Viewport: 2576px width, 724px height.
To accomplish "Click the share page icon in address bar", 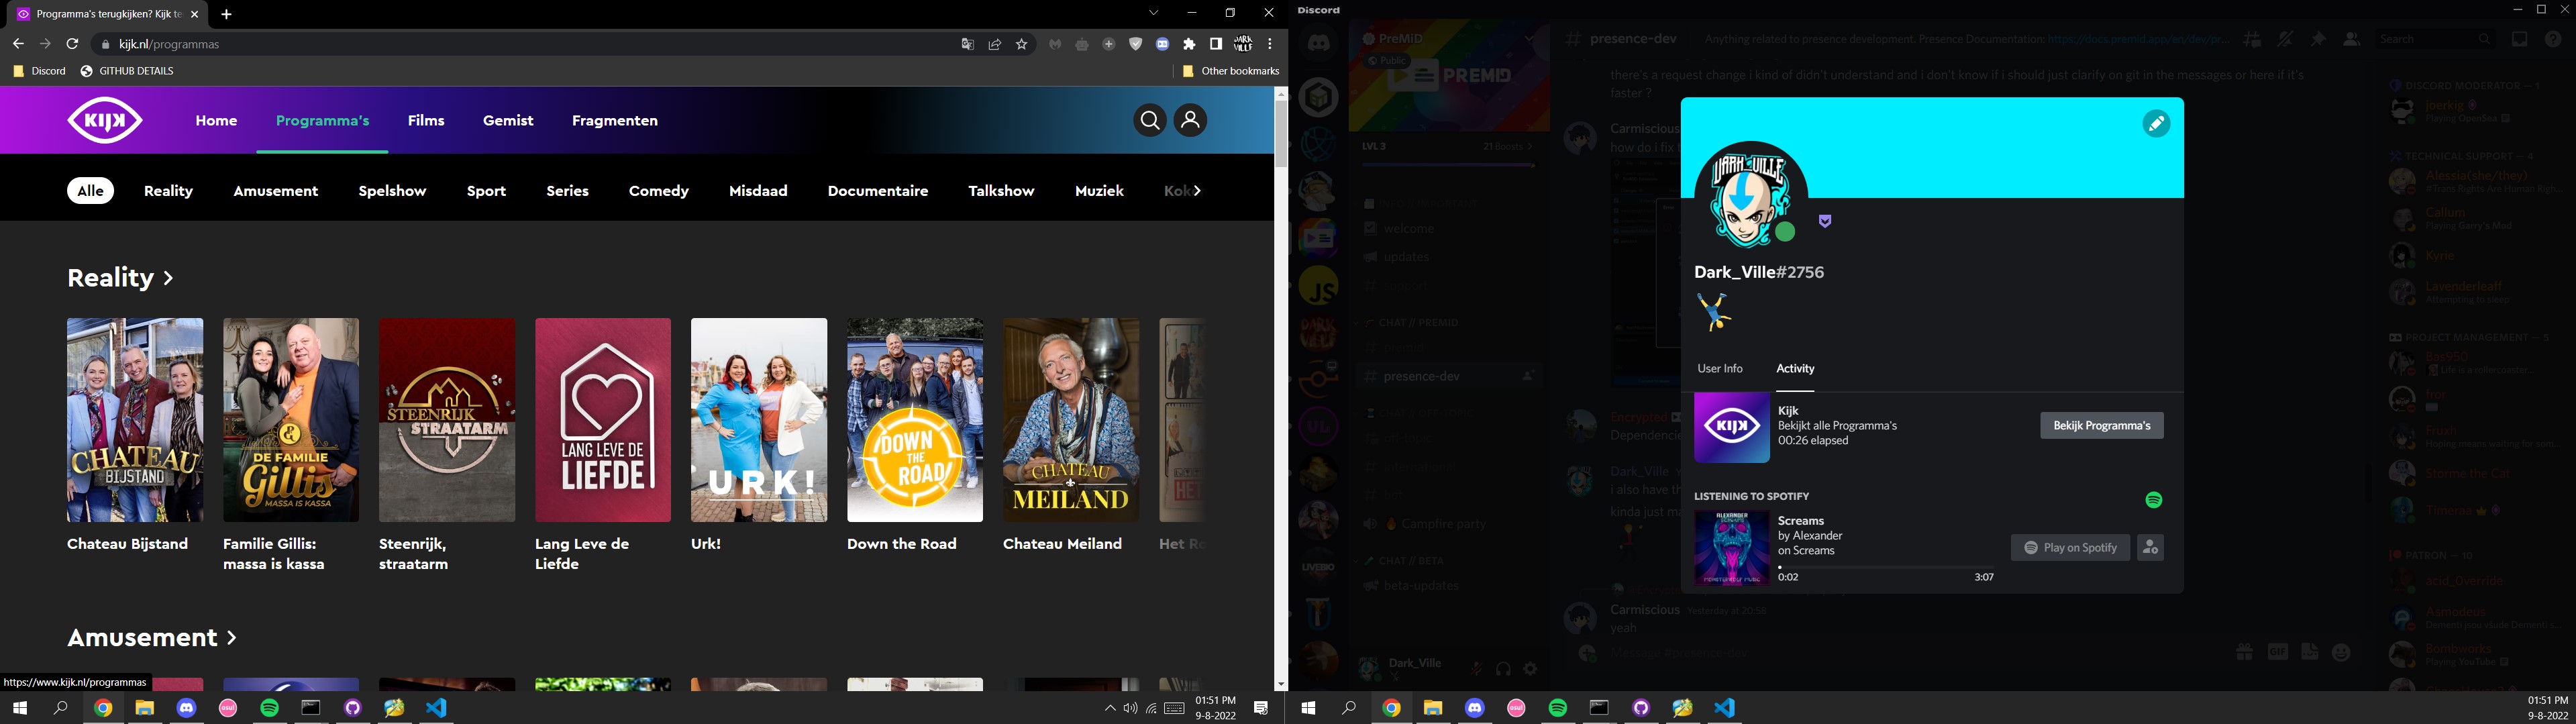I will 995,44.
